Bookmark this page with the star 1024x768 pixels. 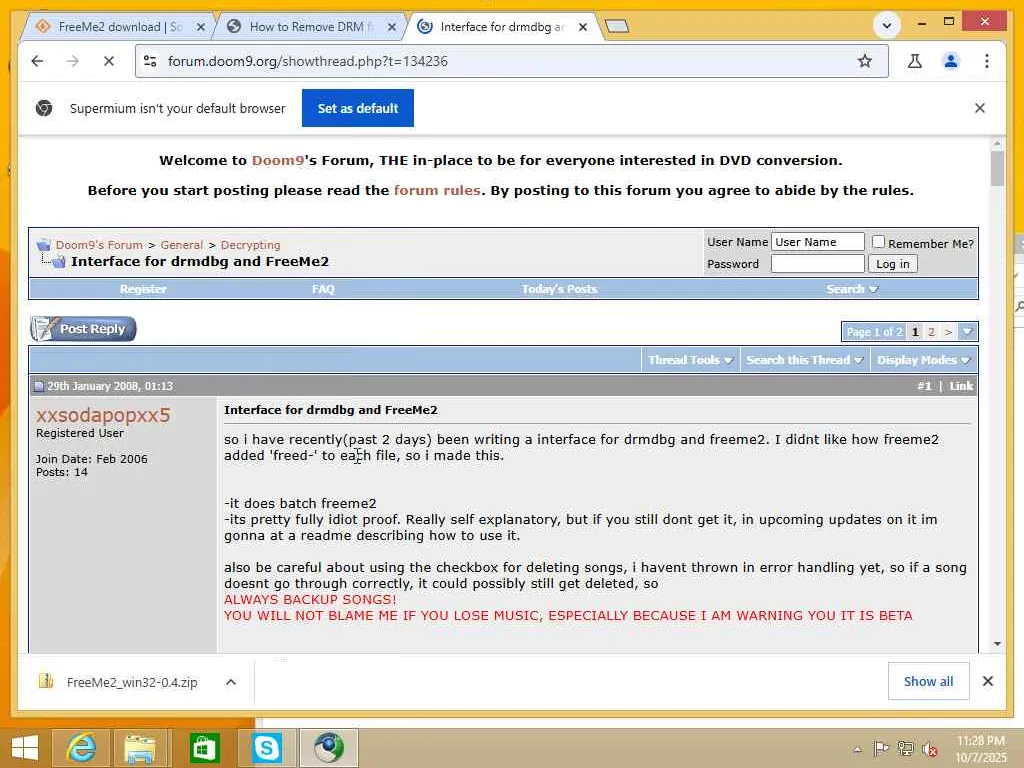865,61
